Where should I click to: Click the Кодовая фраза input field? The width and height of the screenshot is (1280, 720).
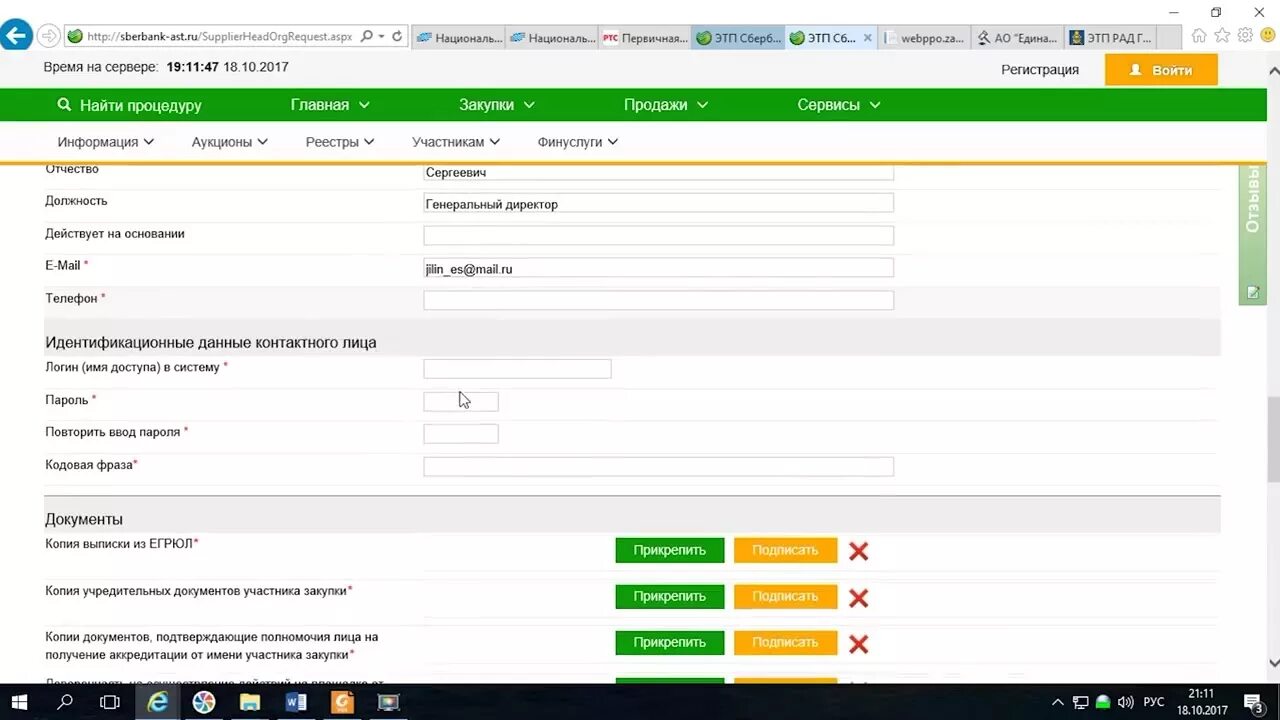658,466
